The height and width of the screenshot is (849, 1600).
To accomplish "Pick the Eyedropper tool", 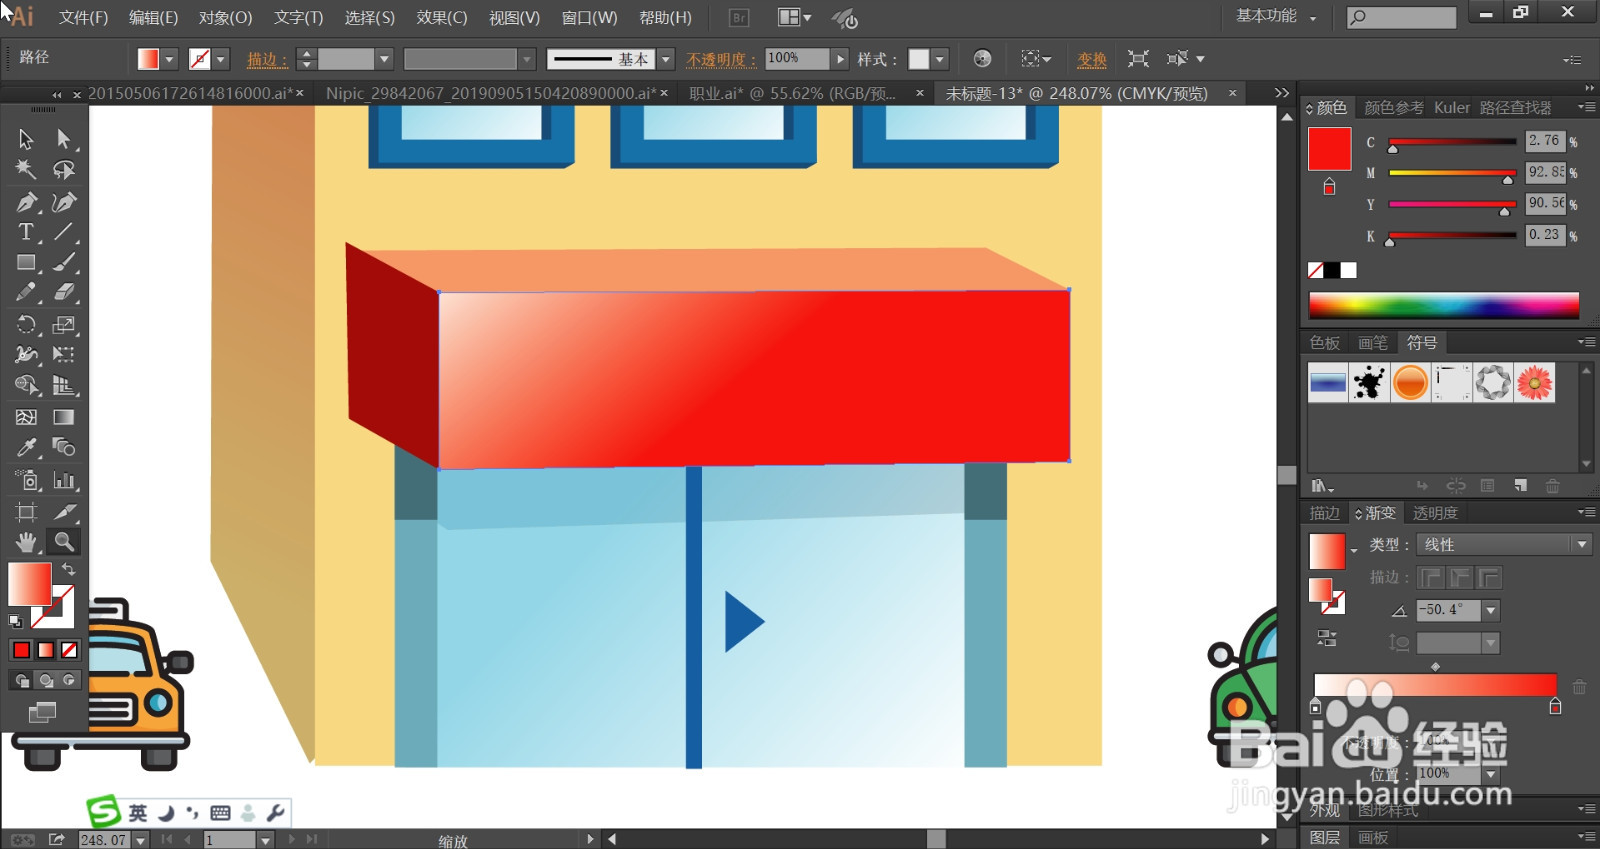I will click(x=26, y=448).
